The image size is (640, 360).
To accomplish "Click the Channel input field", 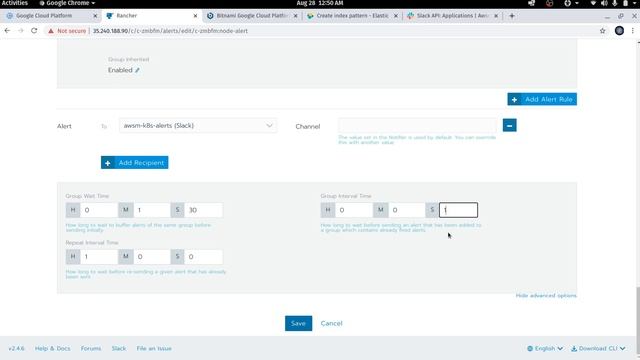I will pyautogui.click(x=417, y=126).
